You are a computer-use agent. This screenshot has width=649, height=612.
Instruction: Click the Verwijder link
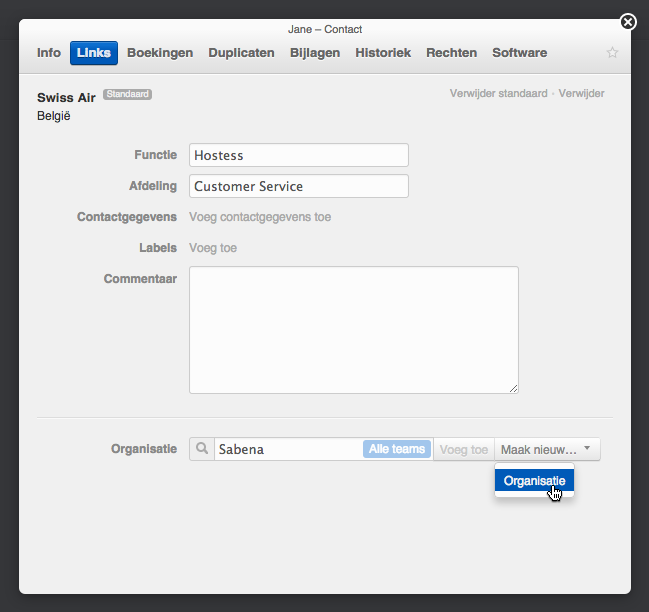pyautogui.click(x=581, y=93)
